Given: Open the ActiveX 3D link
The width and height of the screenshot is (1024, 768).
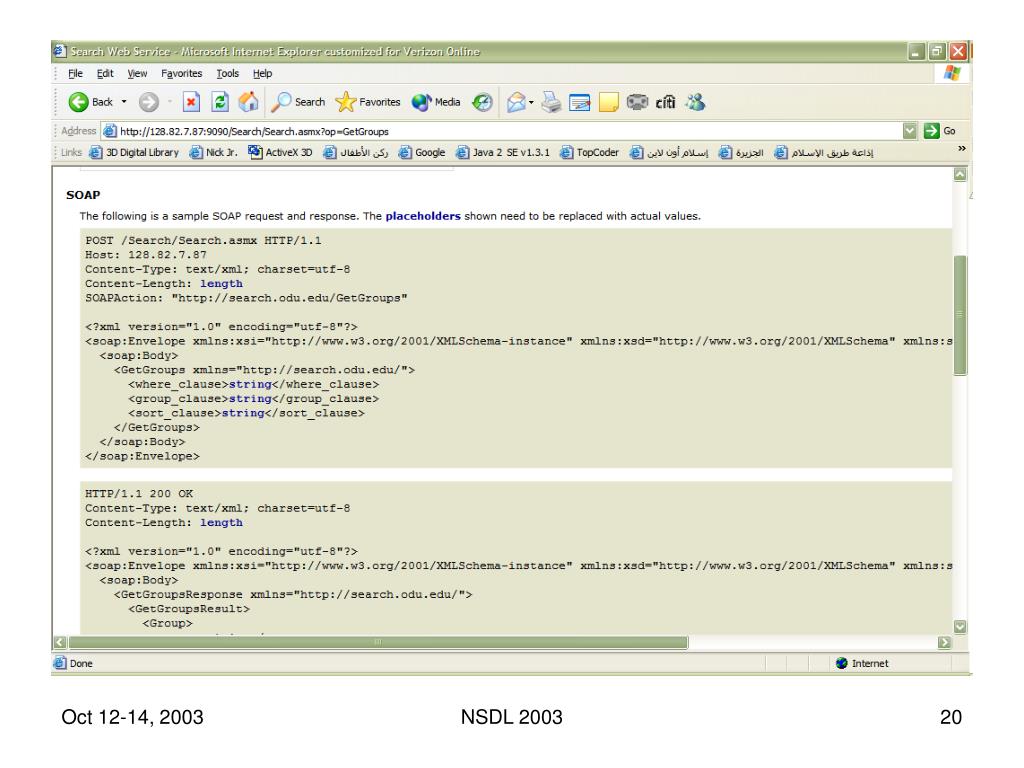Looking at the screenshot, I should point(280,153).
